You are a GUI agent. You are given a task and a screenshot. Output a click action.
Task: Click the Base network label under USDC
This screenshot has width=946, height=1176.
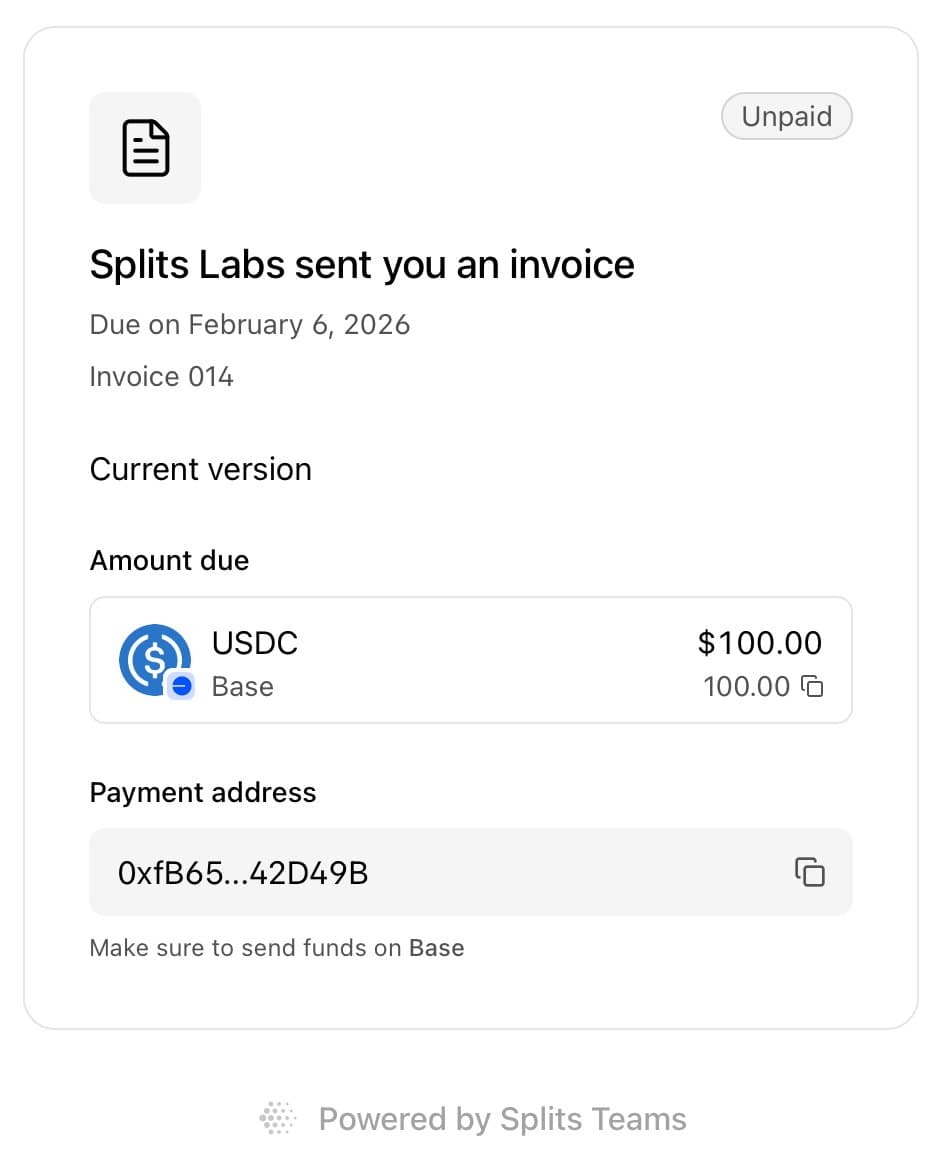coord(242,687)
